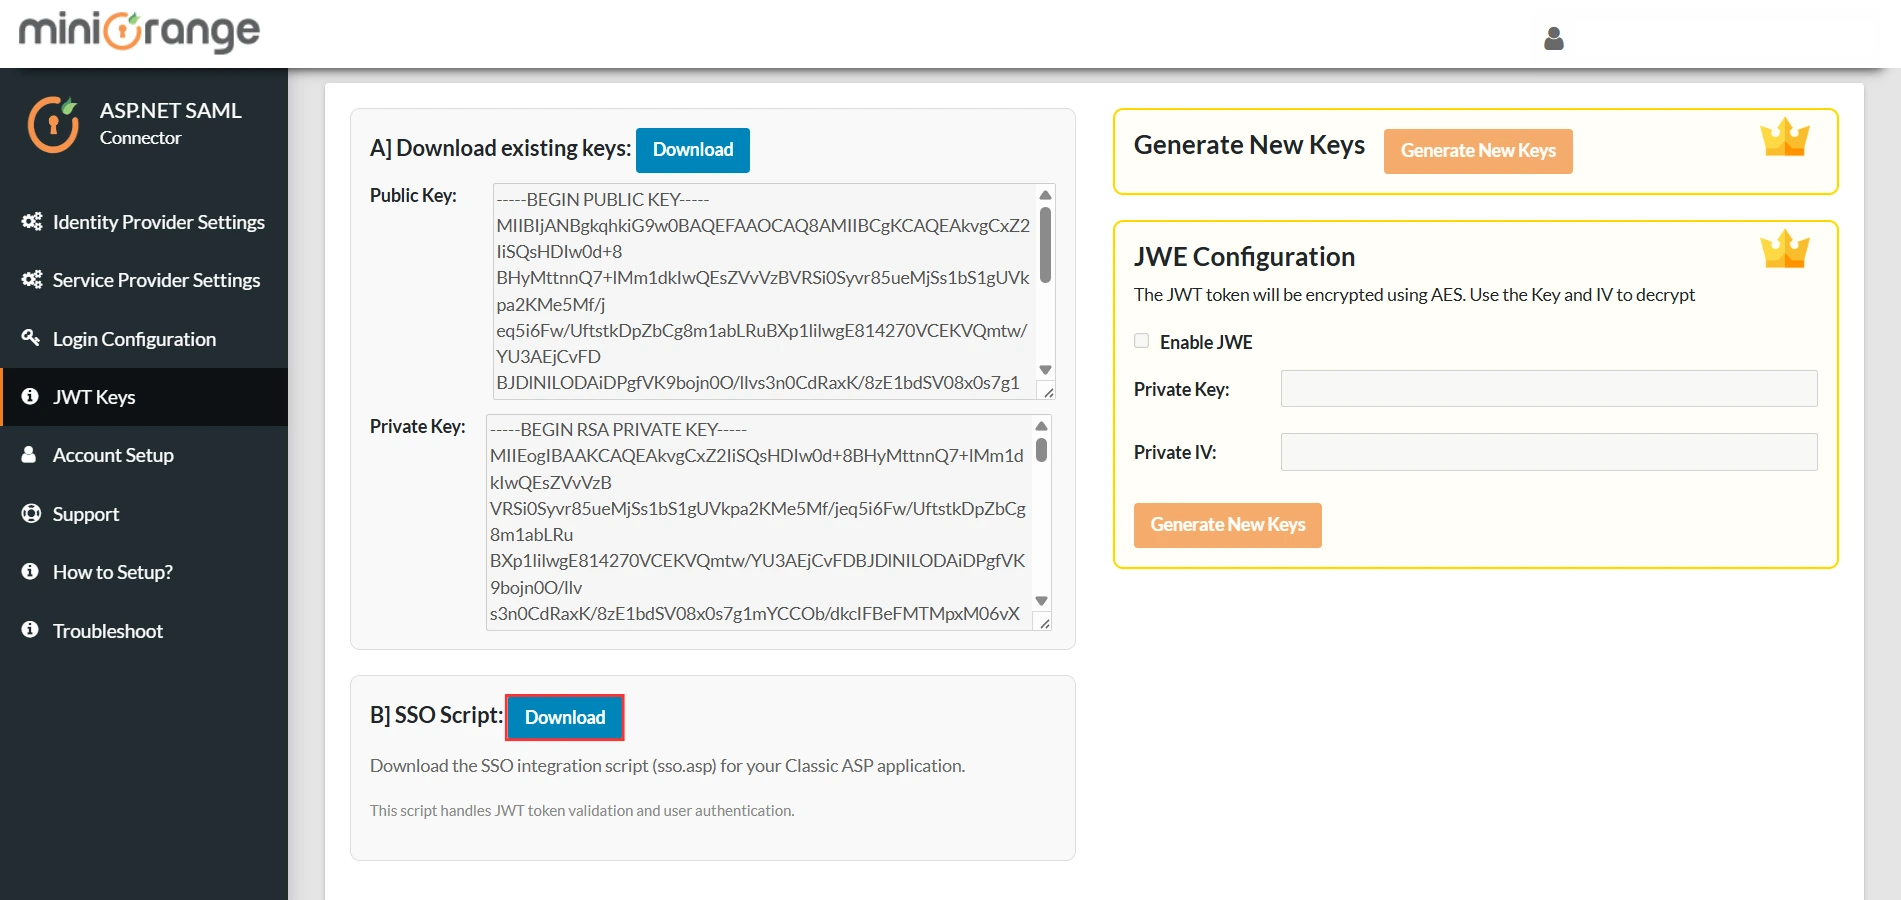The width and height of the screenshot is (1901, 900).
Task: Click the Public Key scrollbar up arrow
Action: coord(1045,195)
